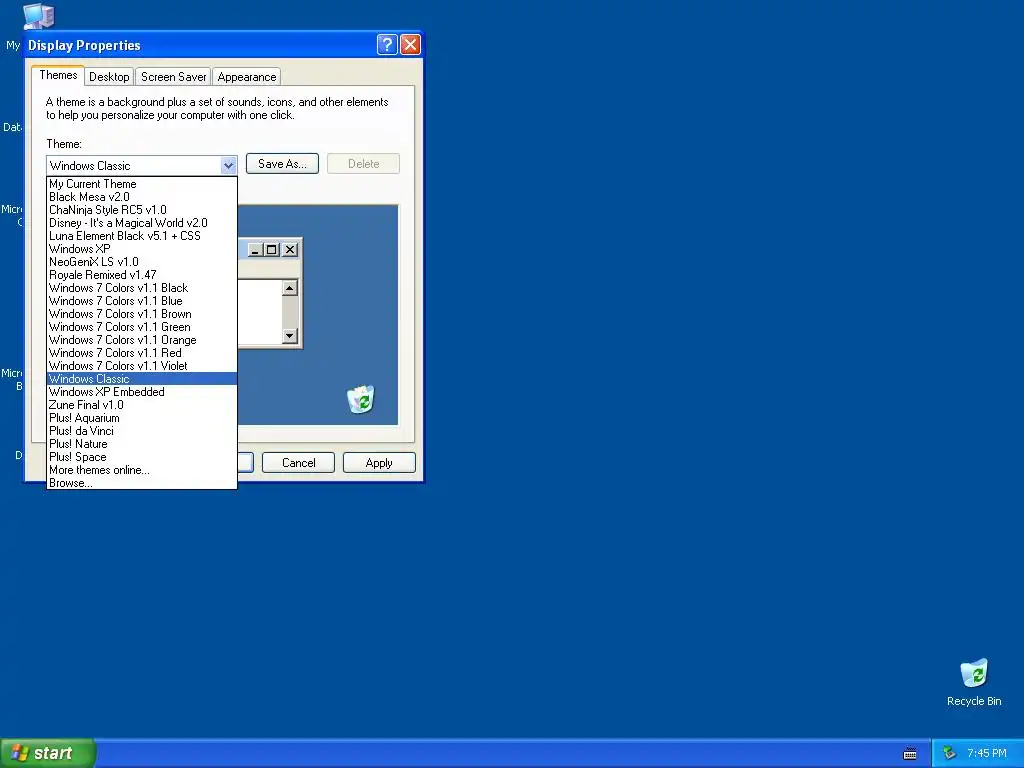Image resolution: width=1024 pixels, height=768 pixels.
Task: Select Plus! Aquarium theme
Action: [142, 419]
